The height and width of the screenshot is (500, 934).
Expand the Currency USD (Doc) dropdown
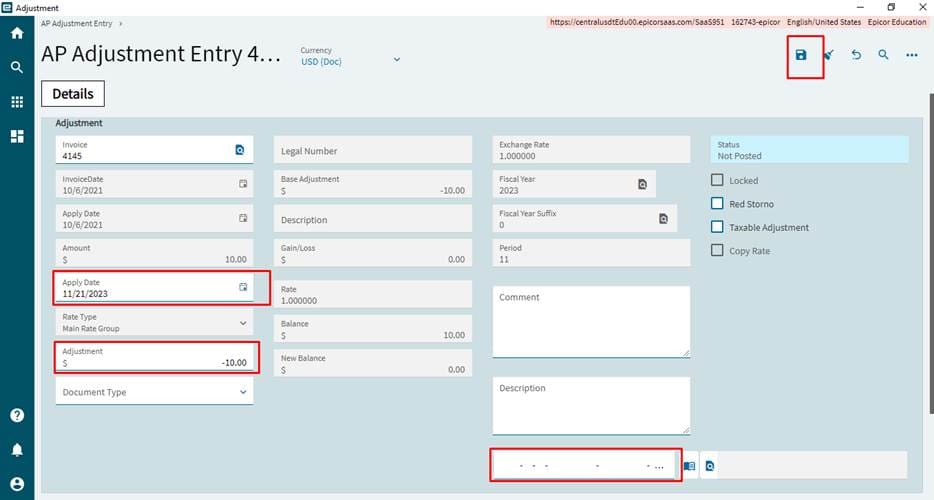[397, 60]
